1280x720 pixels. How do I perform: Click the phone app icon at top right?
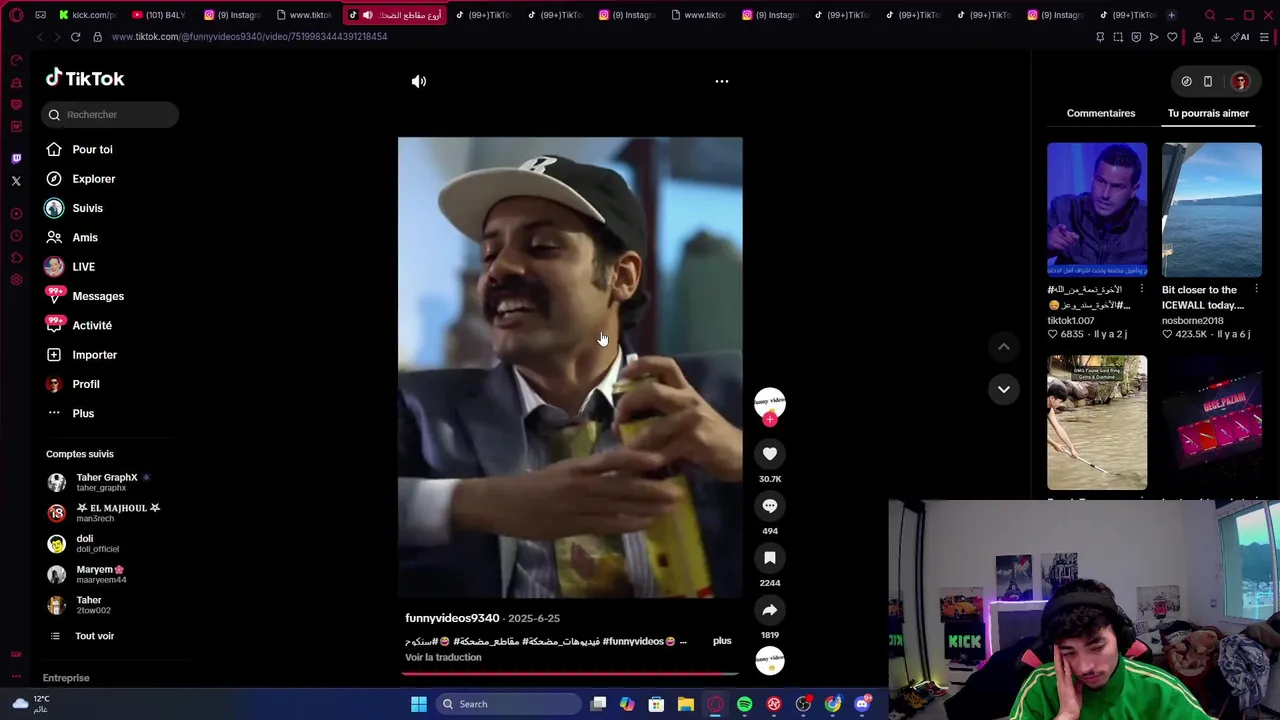coord(1208,81)
